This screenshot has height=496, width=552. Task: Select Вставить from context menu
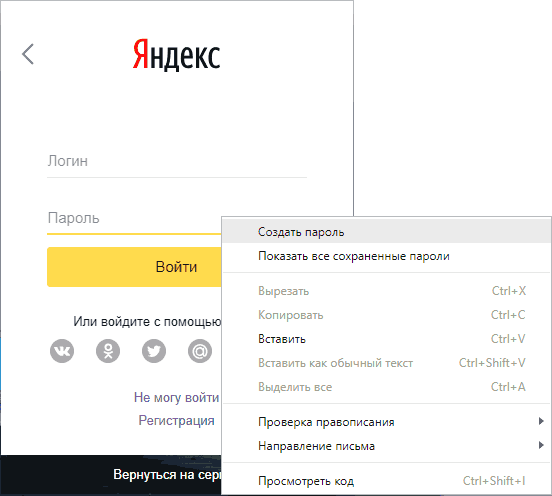coord(387,339)
